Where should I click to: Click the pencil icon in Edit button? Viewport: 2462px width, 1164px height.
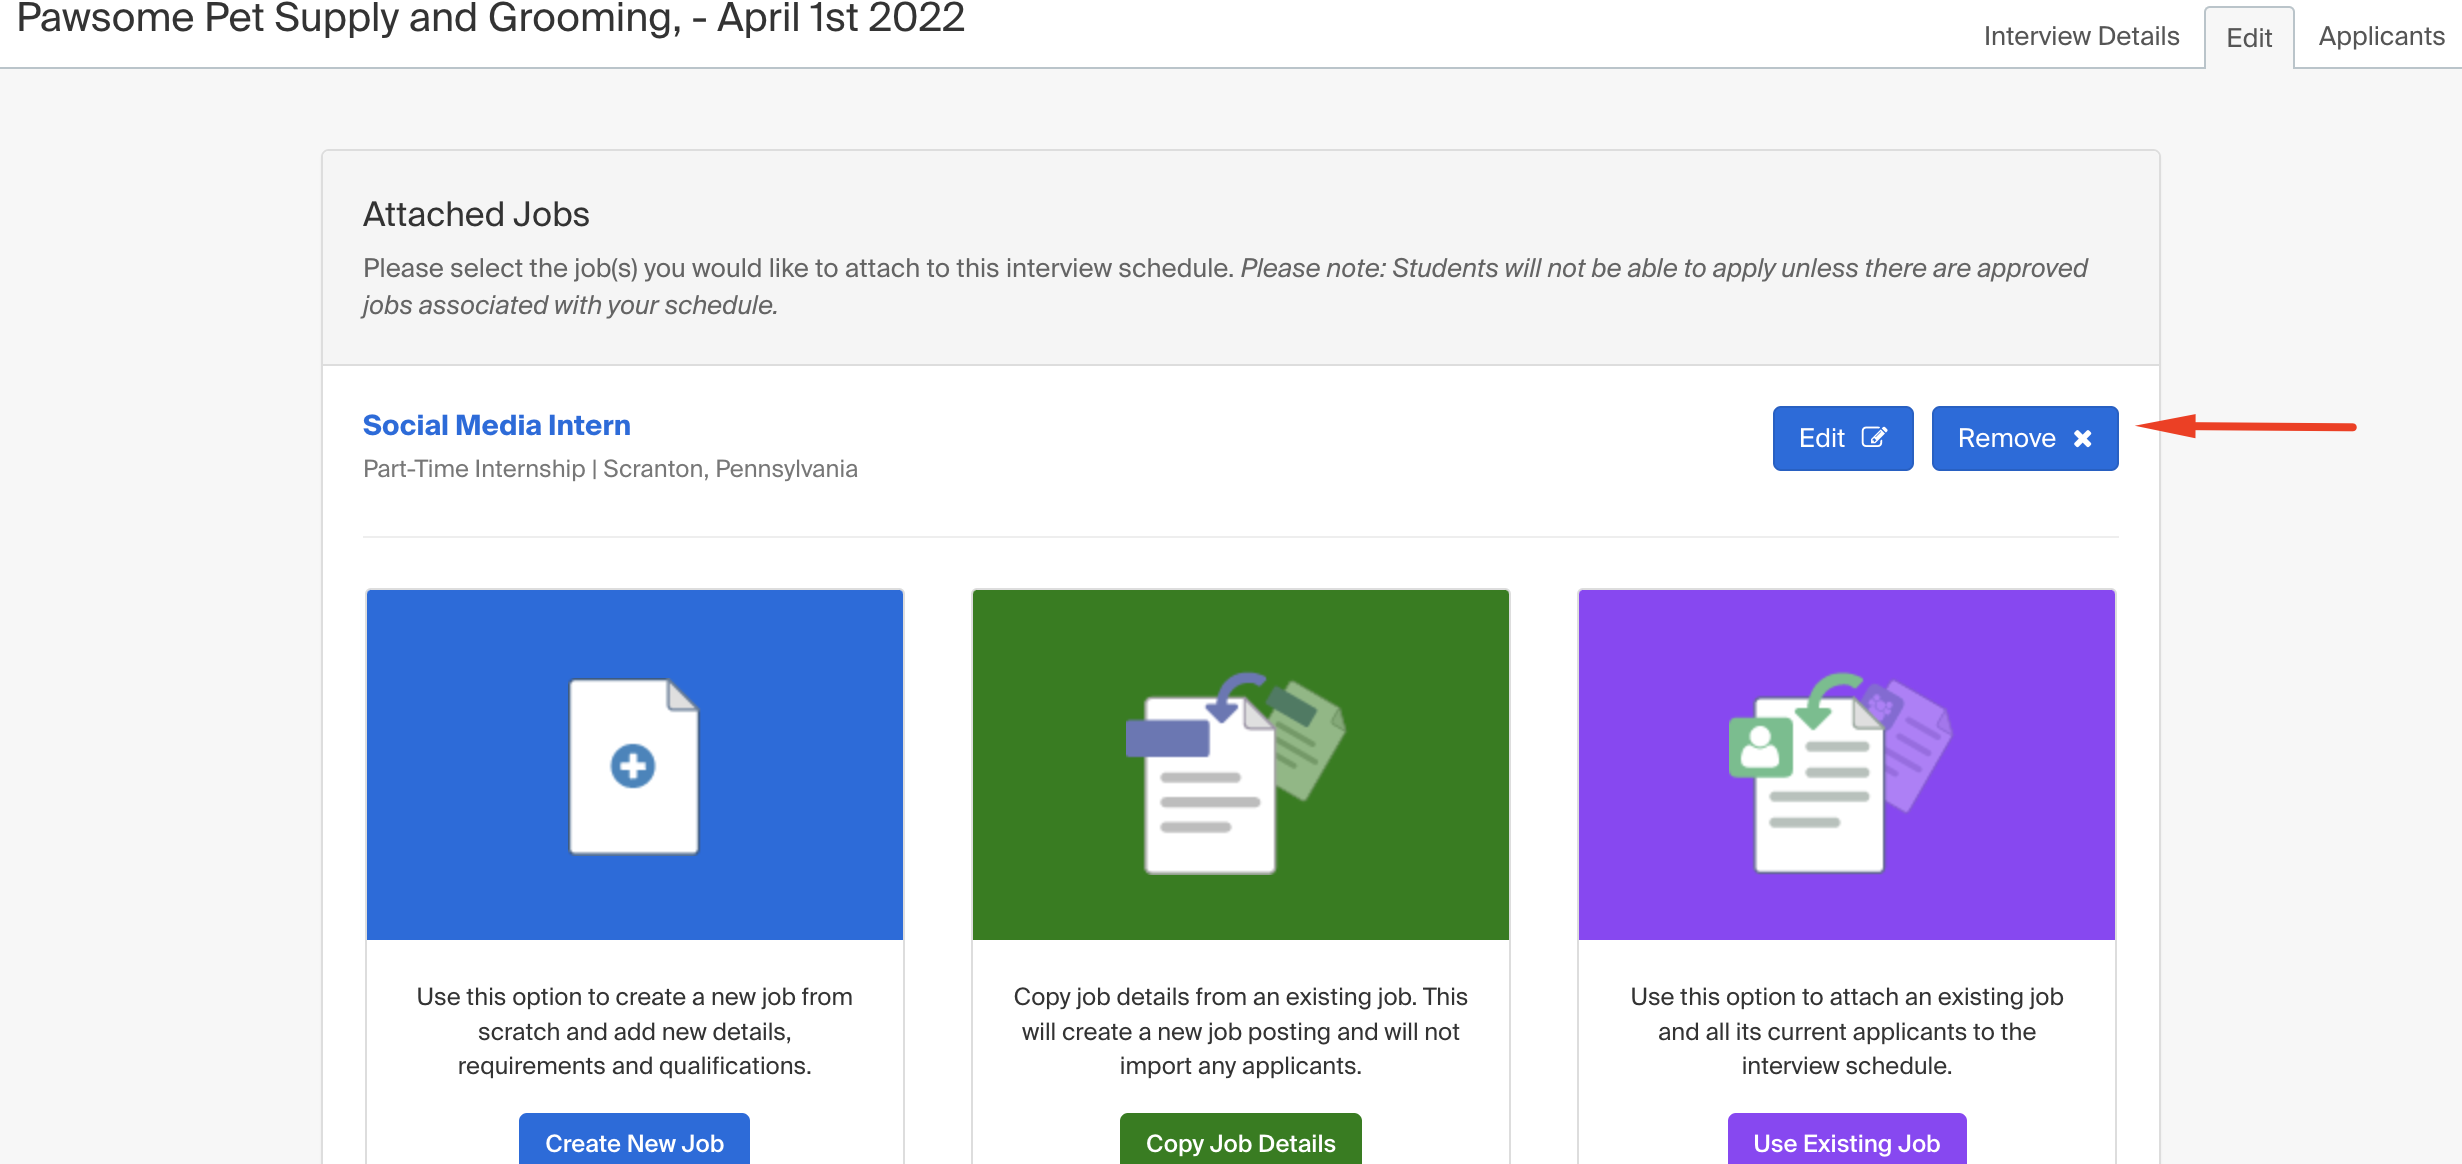coord(1874,438)
